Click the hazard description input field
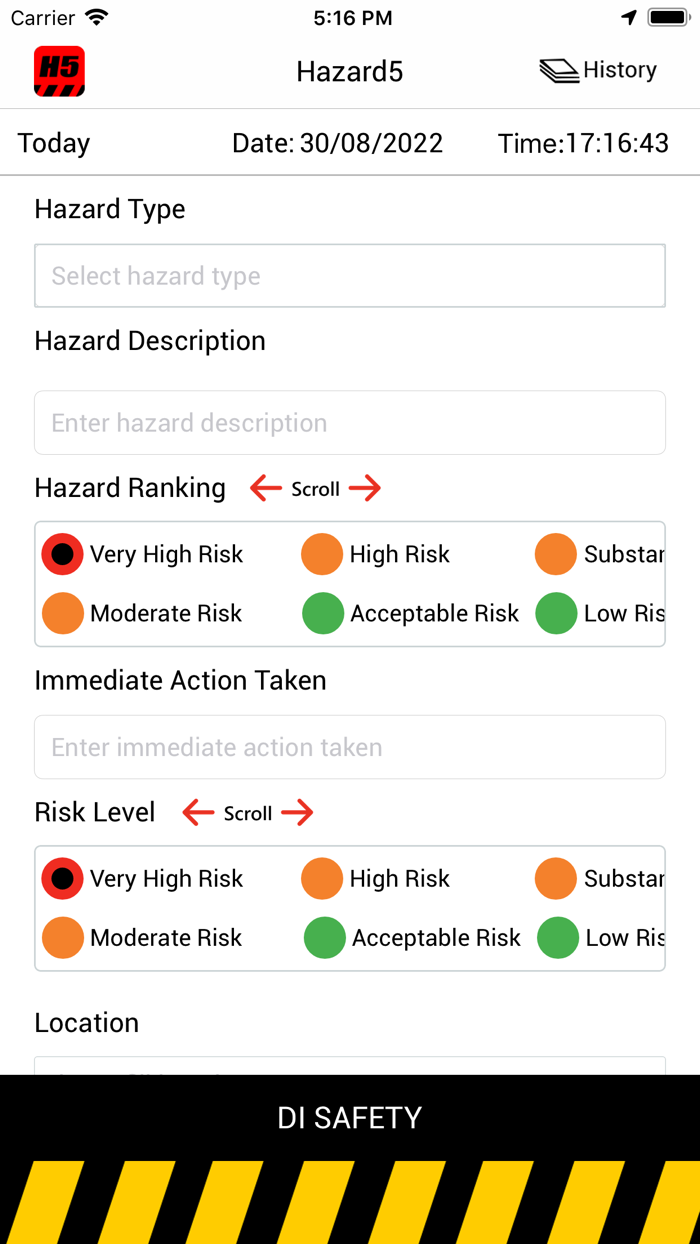The height and width of the screenshot is (1244, 700). (x=350, y=422)
